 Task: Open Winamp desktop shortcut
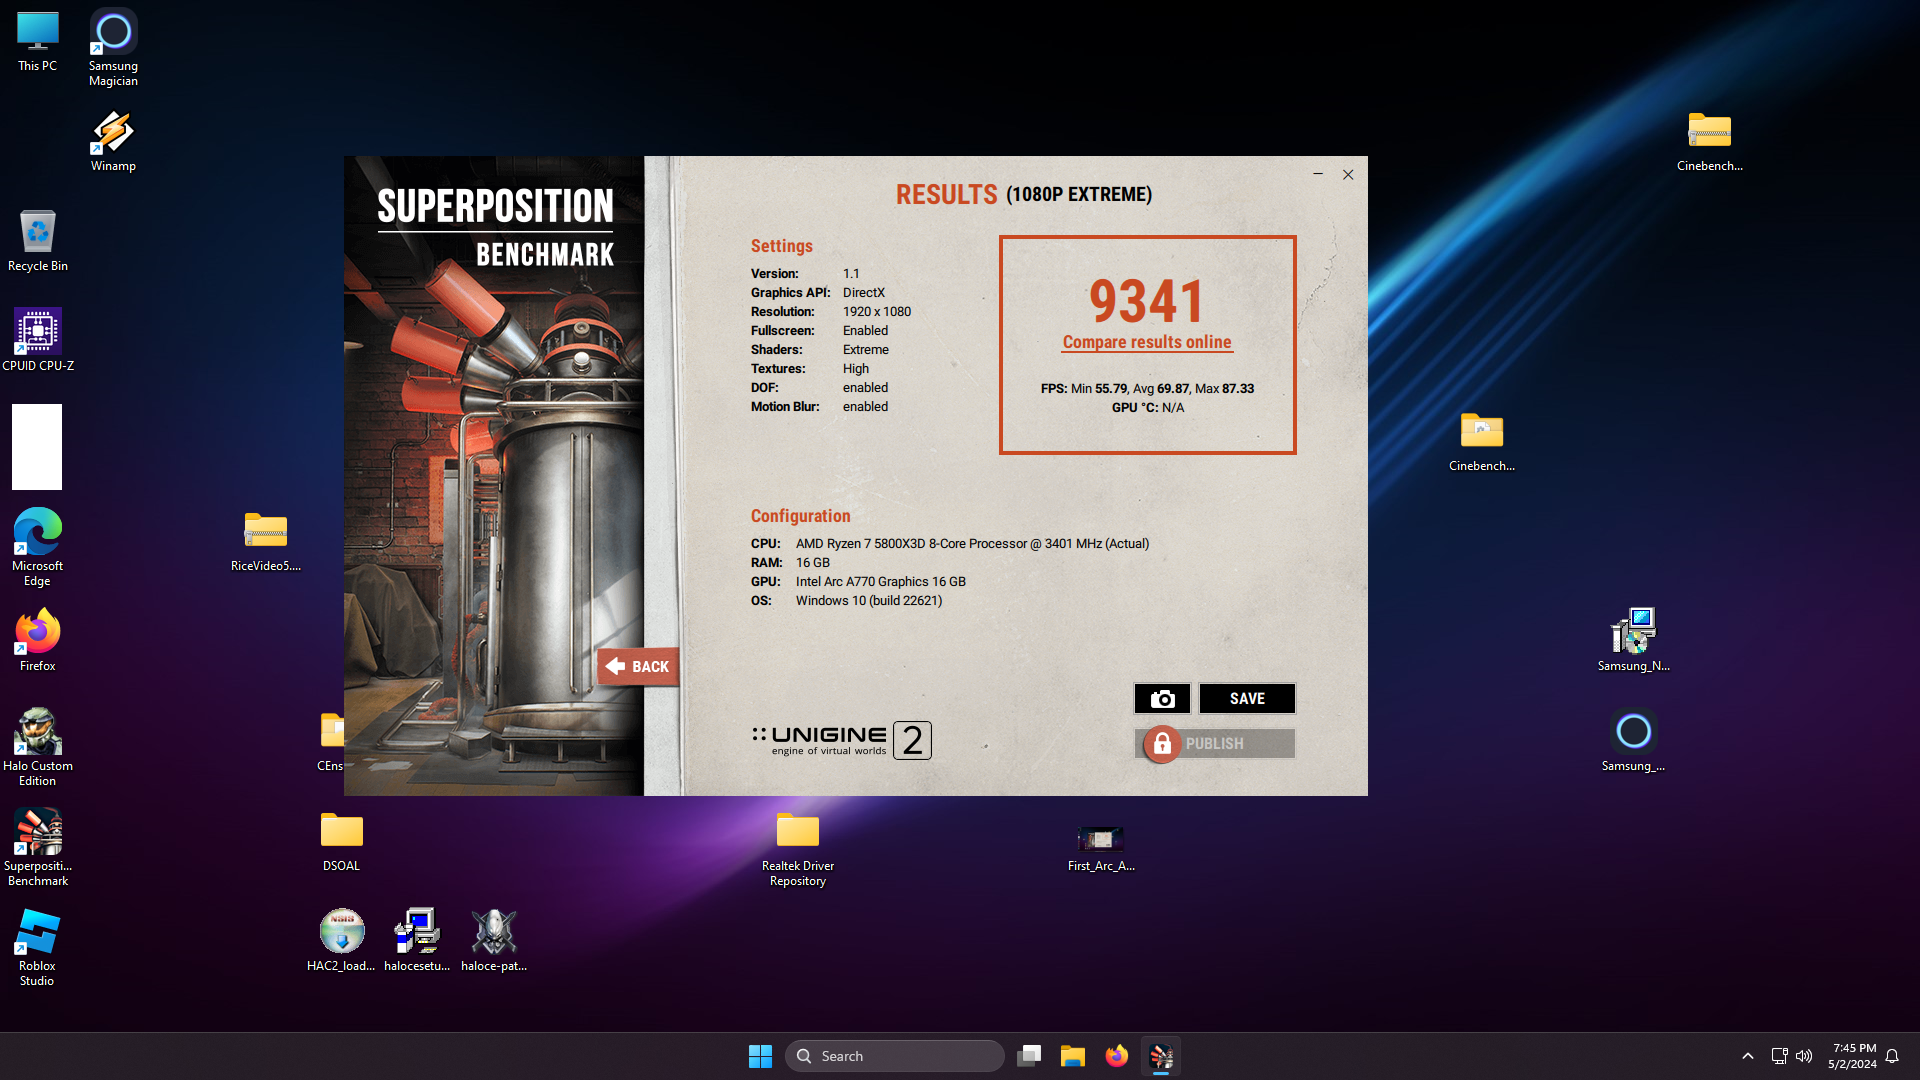point(113,141)
